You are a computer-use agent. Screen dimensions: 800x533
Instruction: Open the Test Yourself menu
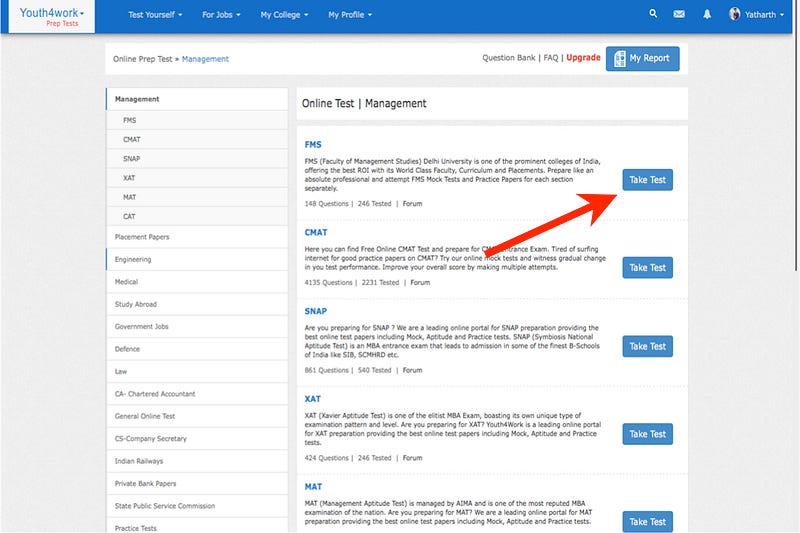(x=155, y=15)
